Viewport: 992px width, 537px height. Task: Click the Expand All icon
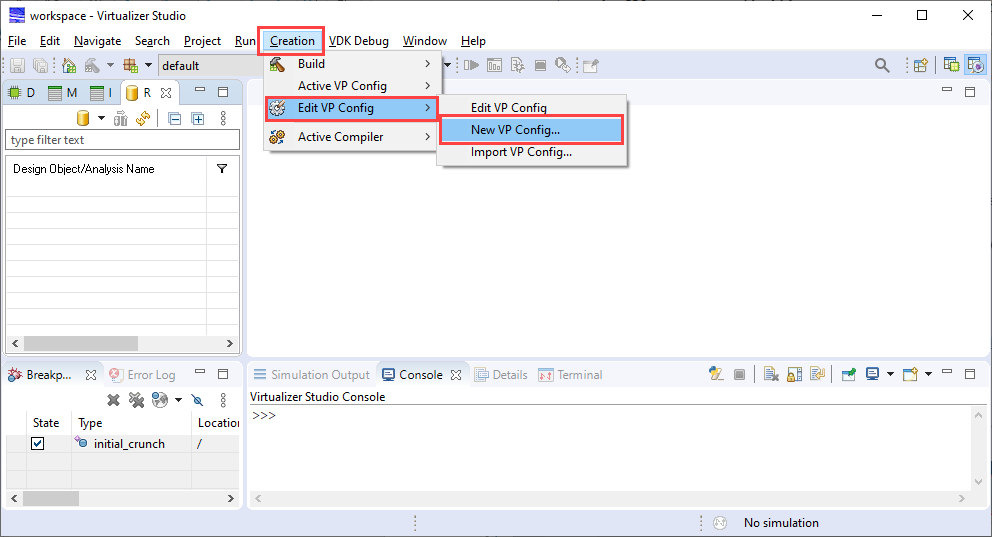click(198, 118)
